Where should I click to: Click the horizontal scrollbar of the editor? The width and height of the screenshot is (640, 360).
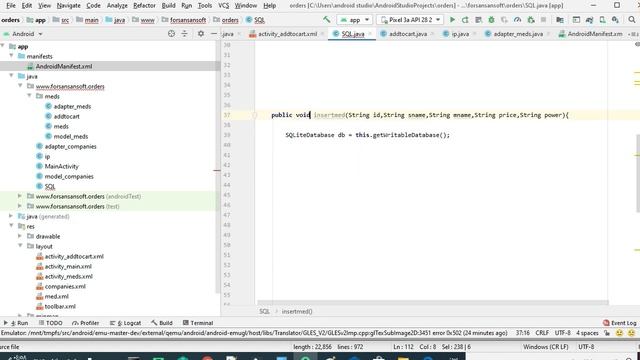(433, 303)
